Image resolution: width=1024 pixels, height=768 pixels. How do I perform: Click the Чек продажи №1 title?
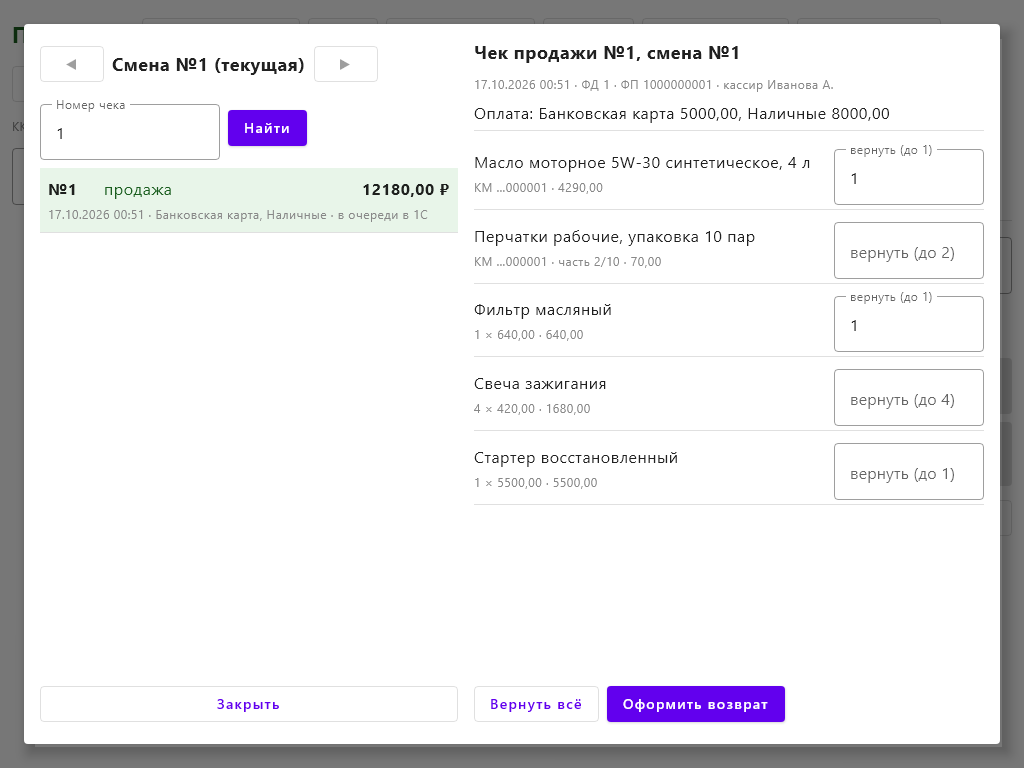[x=607, y=53]
